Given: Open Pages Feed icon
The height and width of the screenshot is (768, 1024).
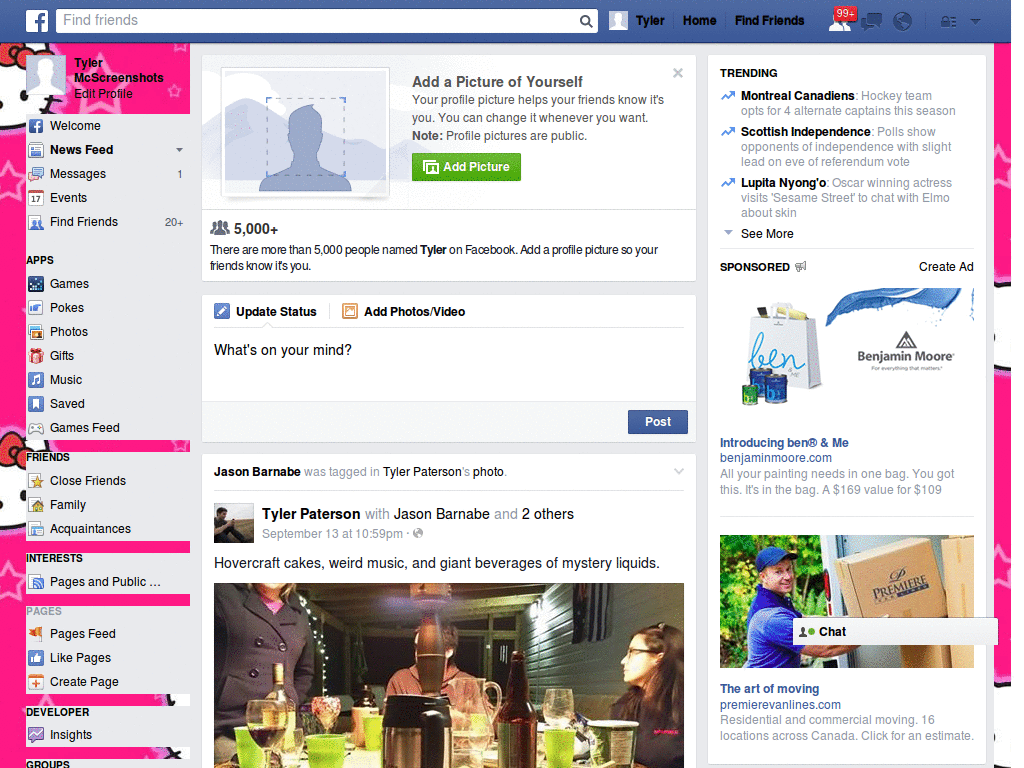Looking at the screenshot, I should [36, 633].
